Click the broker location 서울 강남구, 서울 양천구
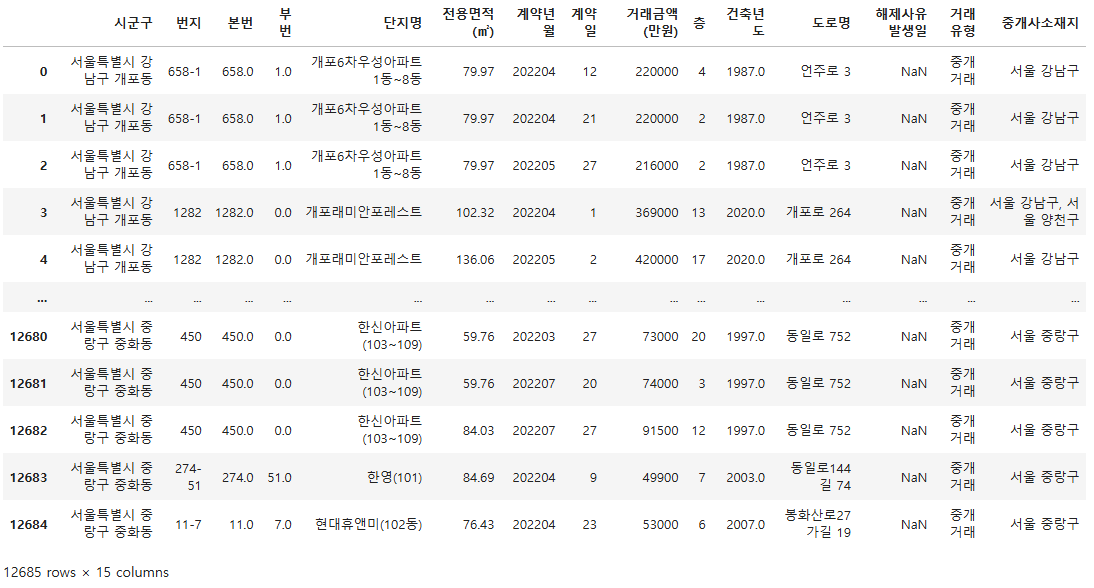Screen dimensions: 1094x588 (1035, 212)
